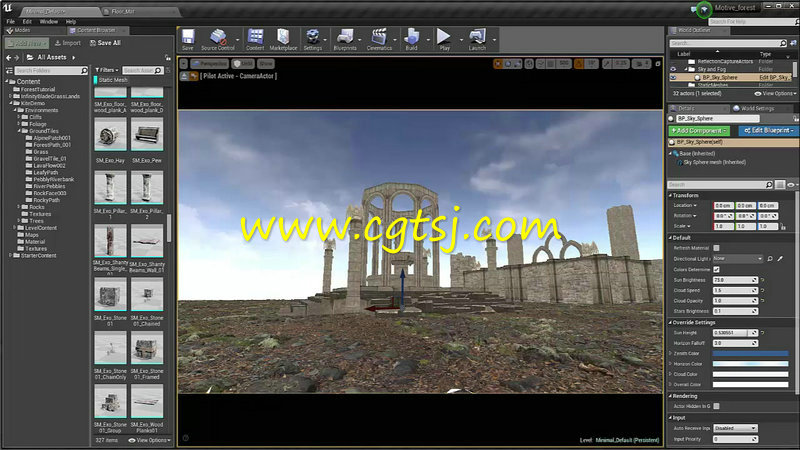Click the Import button
800x450 pixels.
coord(68,43)
